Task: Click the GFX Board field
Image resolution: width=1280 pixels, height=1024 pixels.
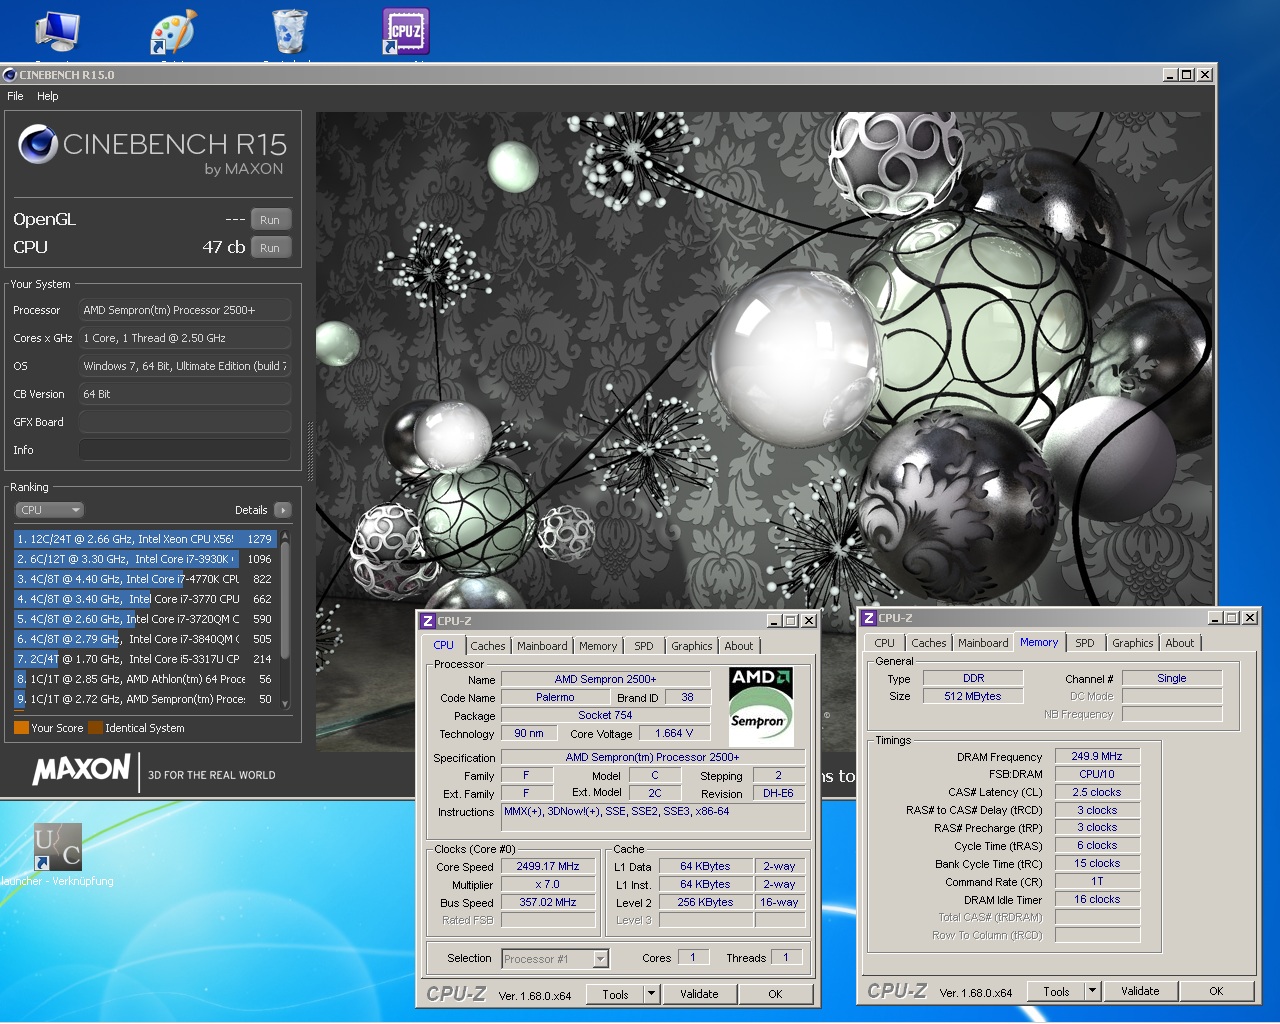Action: [x=185, y=422]
